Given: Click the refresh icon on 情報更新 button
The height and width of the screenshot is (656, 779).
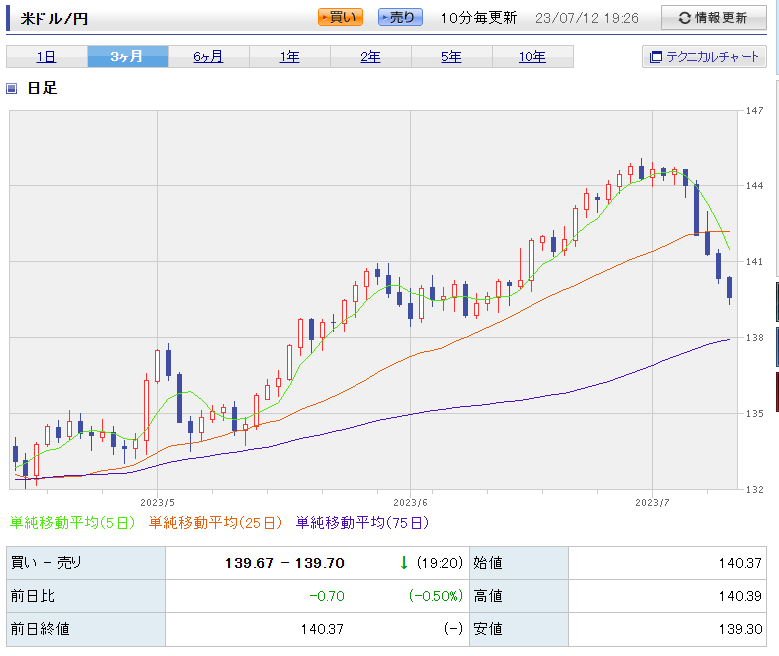Looking at the screenshot, I should (x=684, y=18).
